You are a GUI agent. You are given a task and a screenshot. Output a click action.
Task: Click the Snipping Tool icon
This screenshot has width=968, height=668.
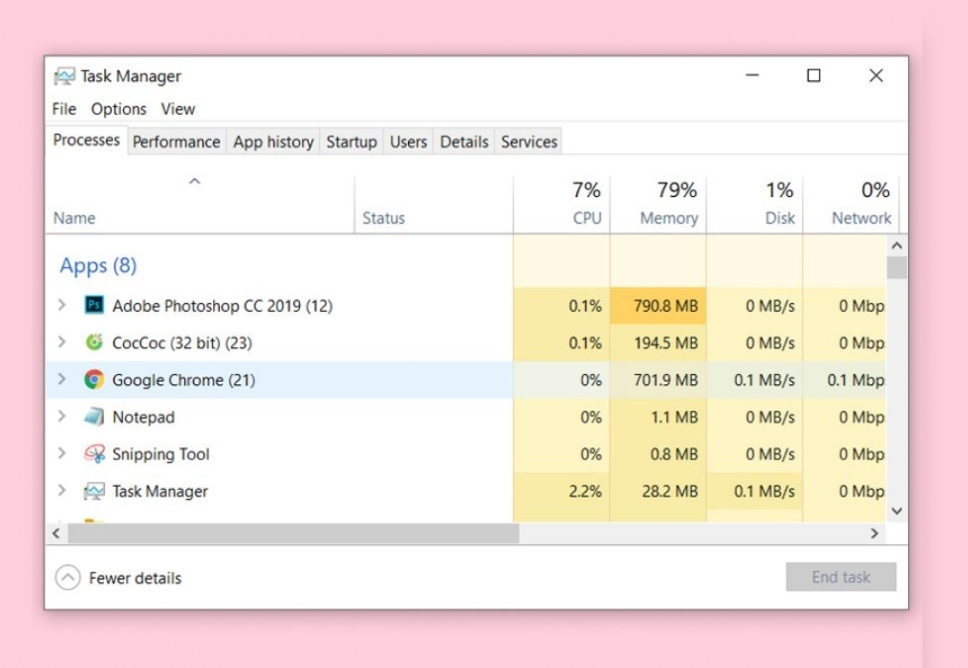tap(94, 454)
